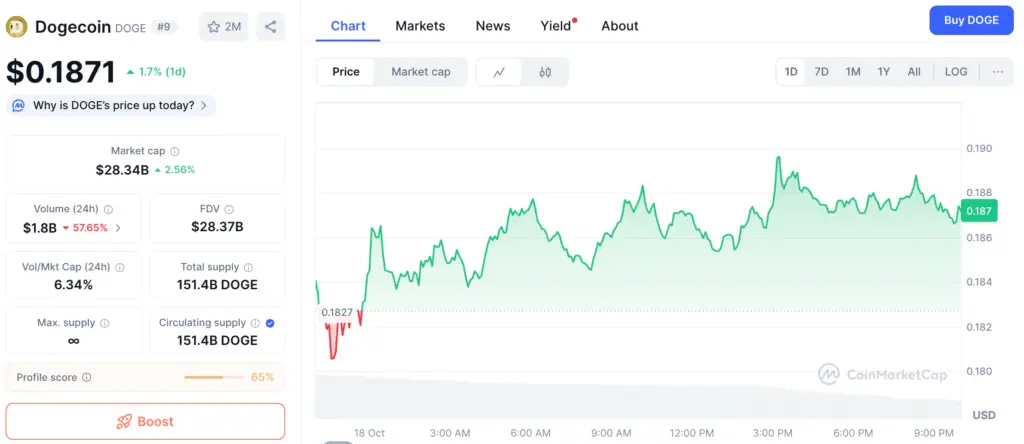Click the Market cap info icon
1024x444 pixels.
click(x=175, y=151)
